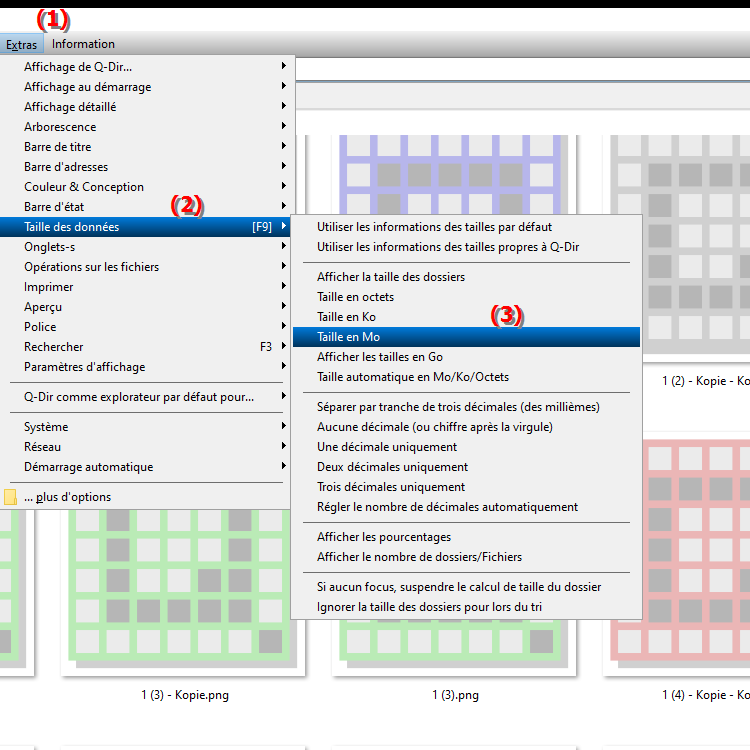Select Deux décimales uniquement
Image resolution: width=750 pixels, height=750 pixels.
[466, 467]
